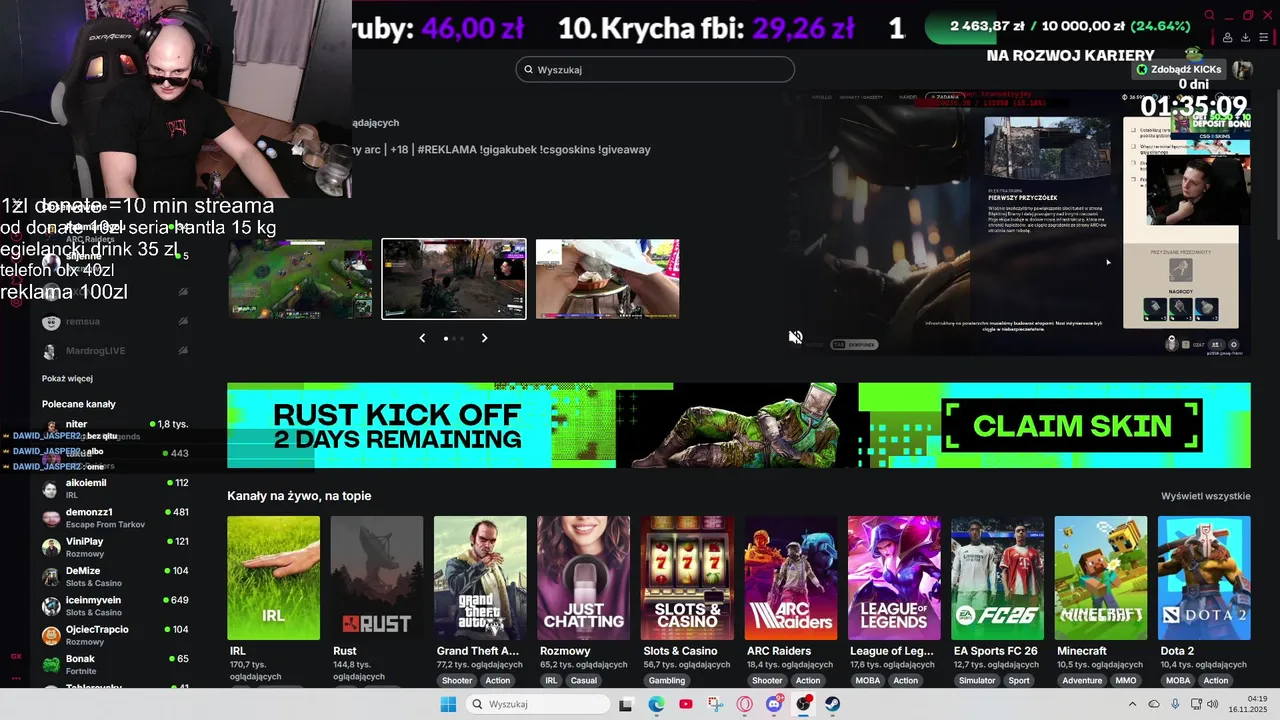The width and height of the screenshot is (1280, 720).
Task: Open YouTube app from the taskbar
Action: point(686,704)
